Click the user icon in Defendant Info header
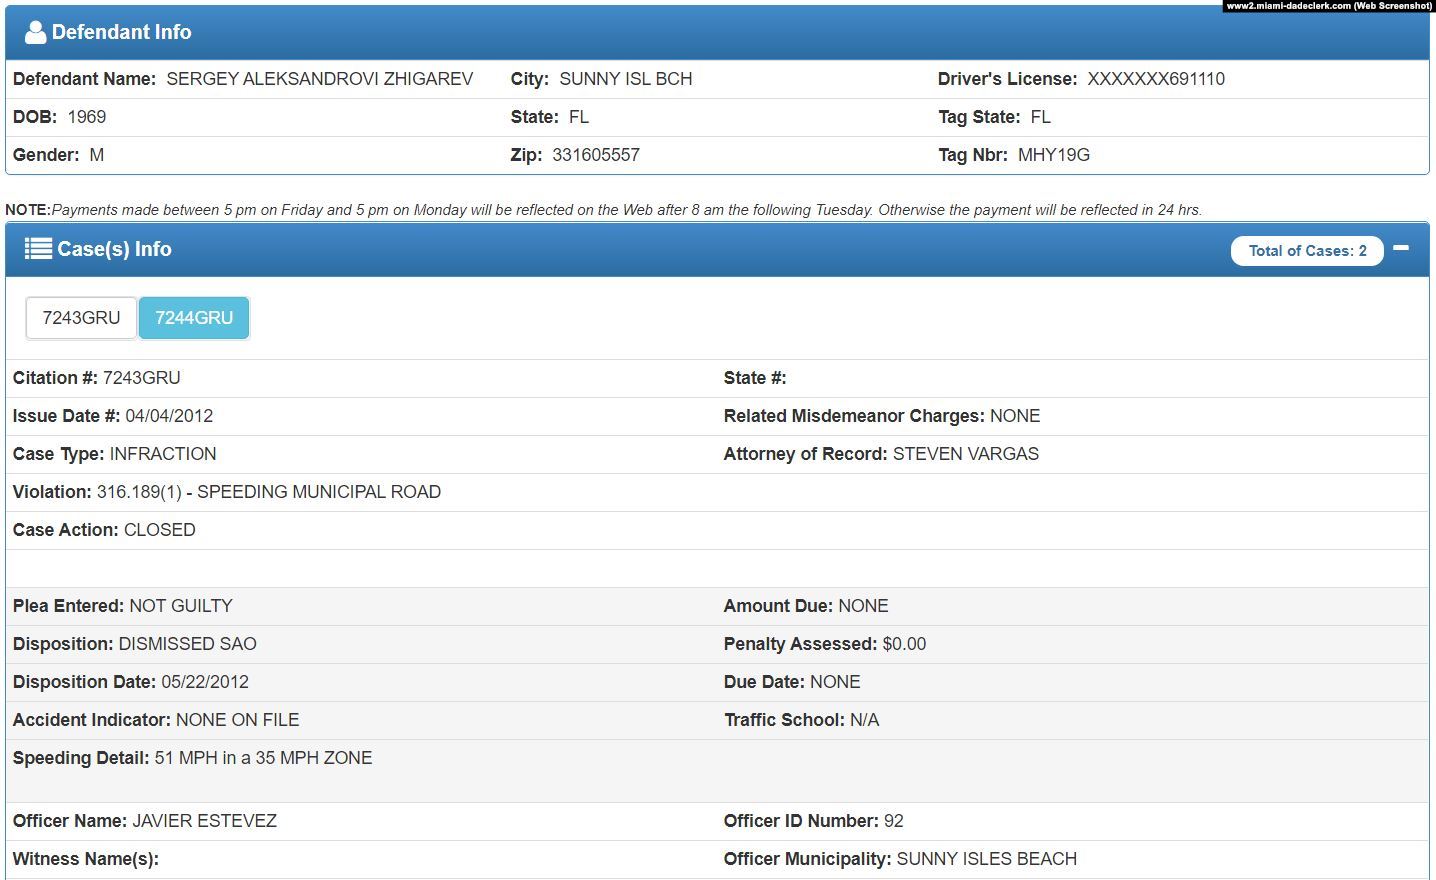 (x=35, y=32)
